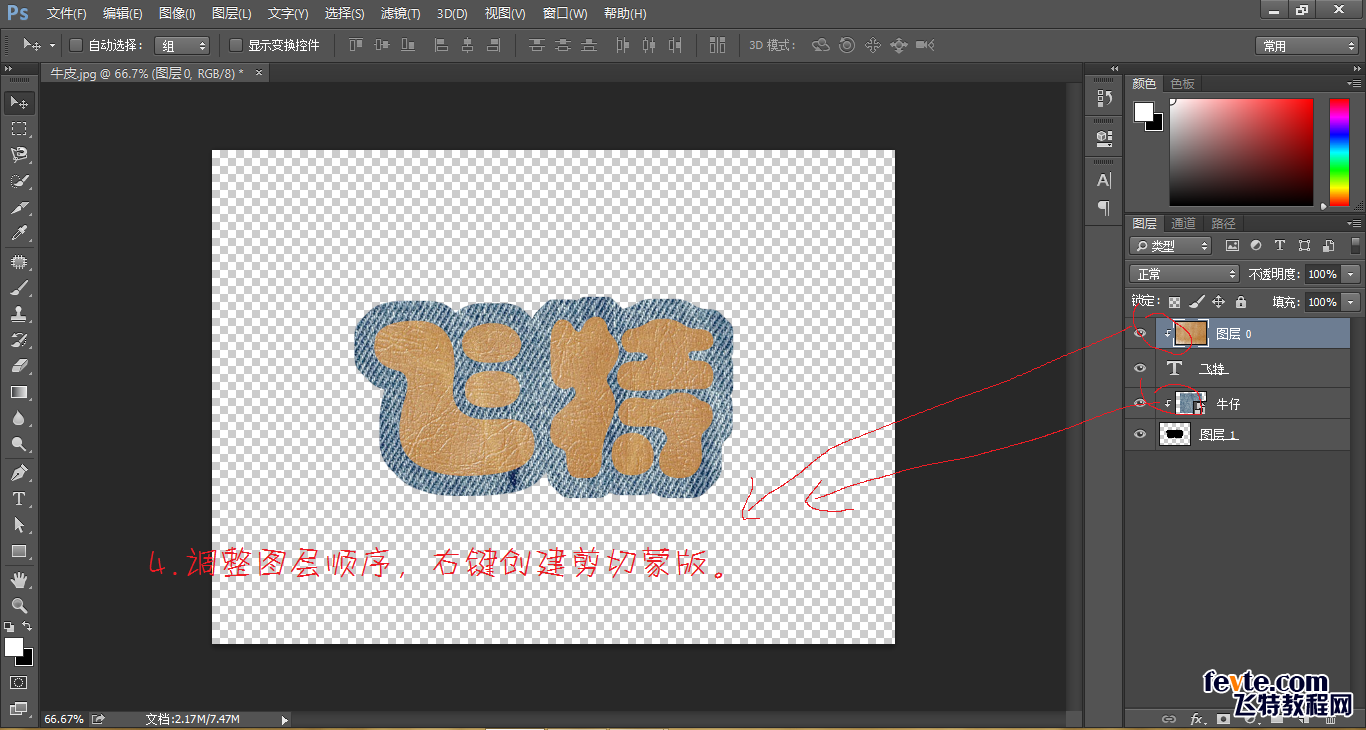Select the Rectangular Marquee tool
Viewport: 1366px width, 730px height.
[x=19, y=129]
